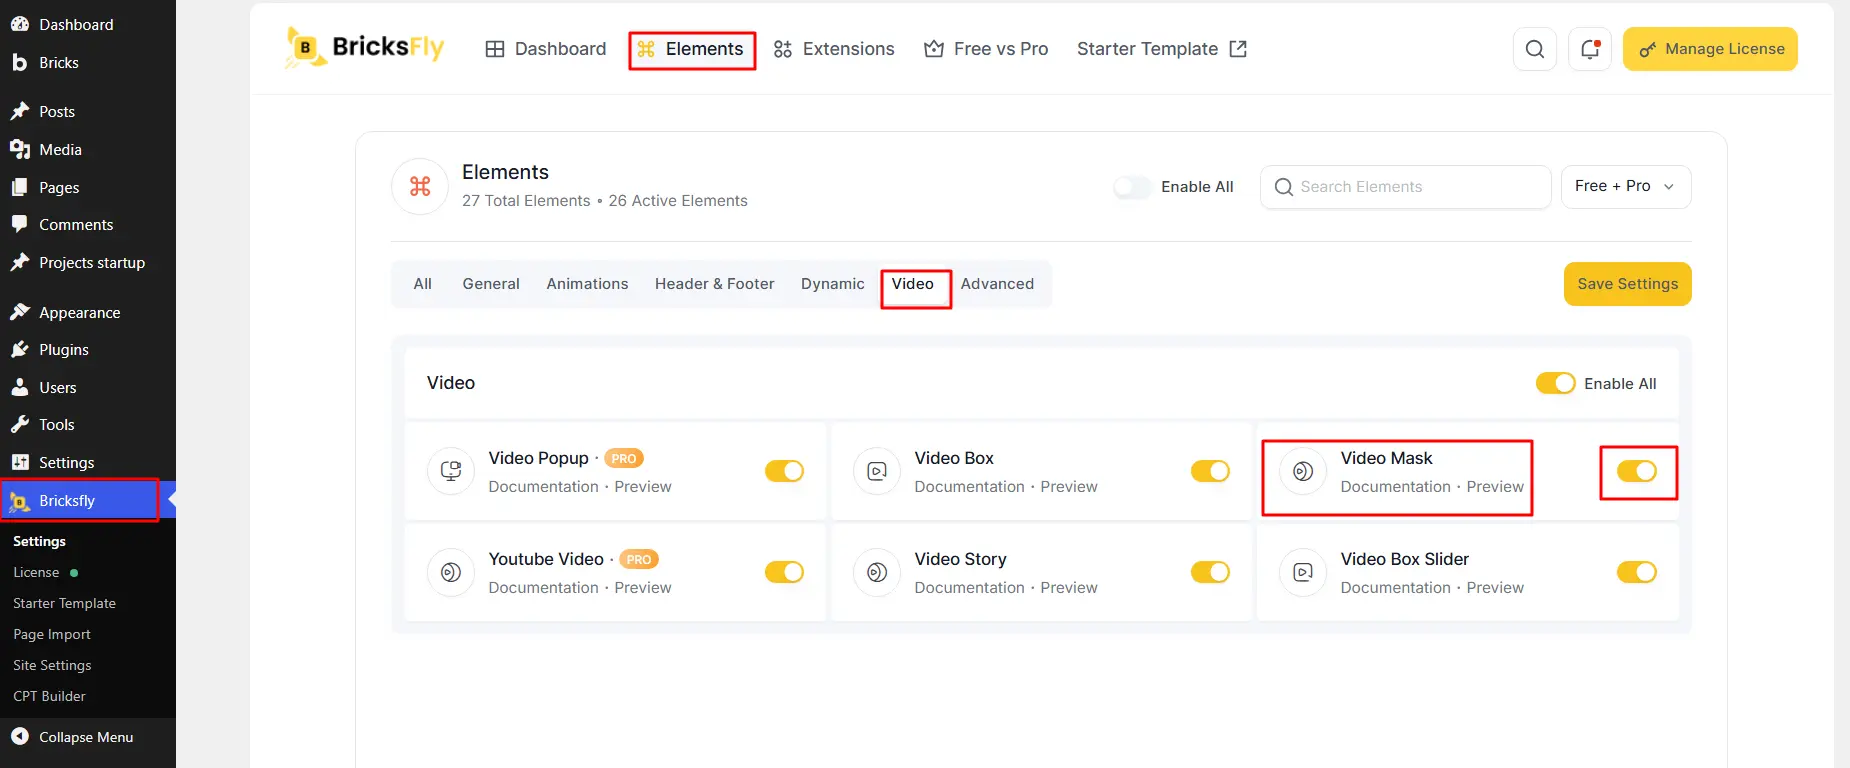Image resolution: width=1850 pixels, height=768 pixels.
Task: Disable the Video Story element
Action: (1210, 572)
